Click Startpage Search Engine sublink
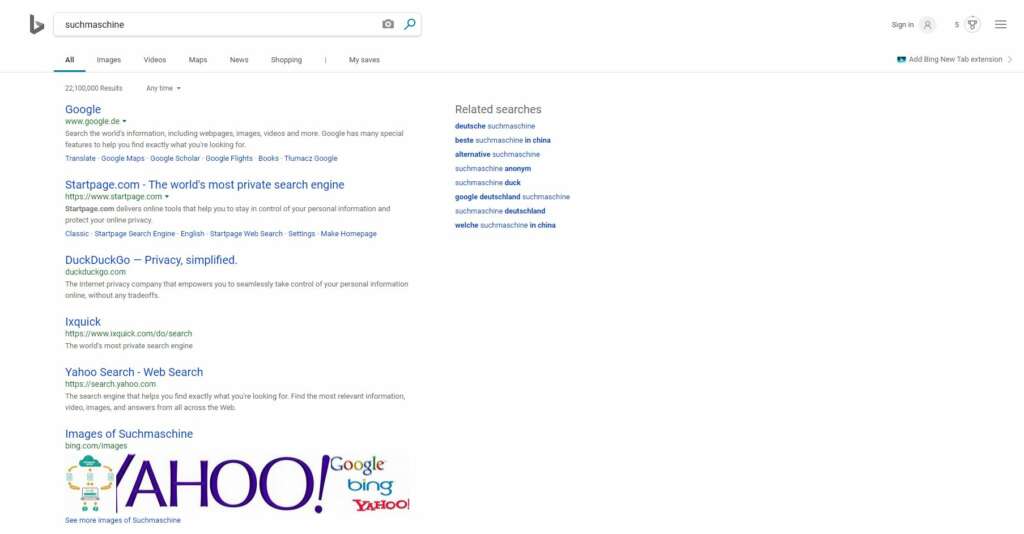This screenshot has height=534, width=1024. [x=135, y=234]
